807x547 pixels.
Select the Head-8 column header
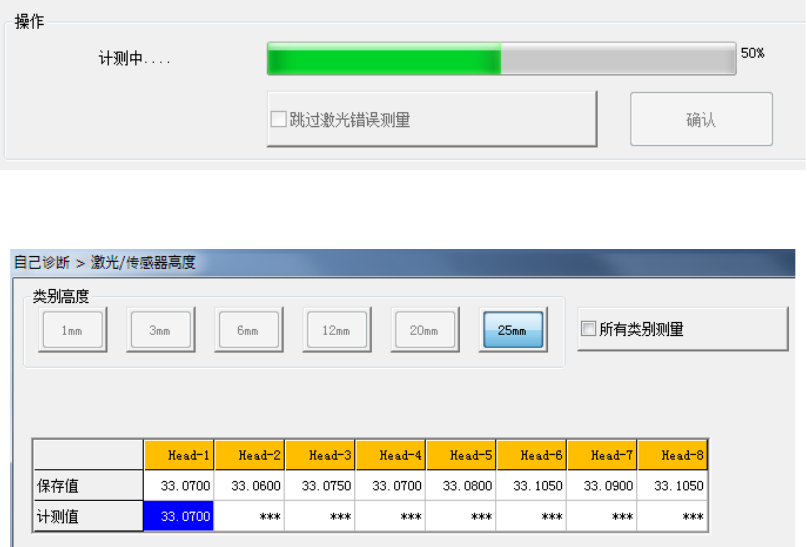(x=673, y=455)
